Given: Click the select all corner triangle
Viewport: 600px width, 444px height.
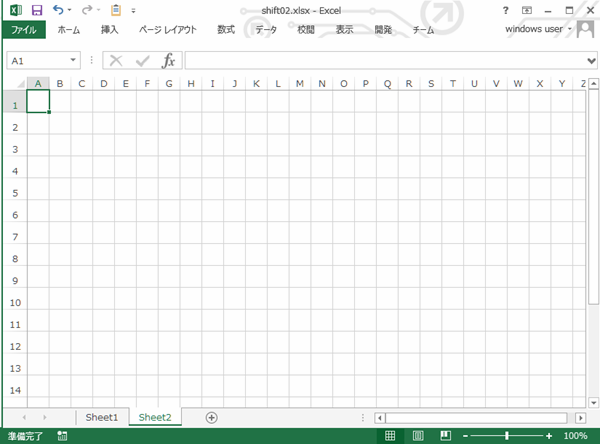Looking at the screenshot, I should [16, 83].
